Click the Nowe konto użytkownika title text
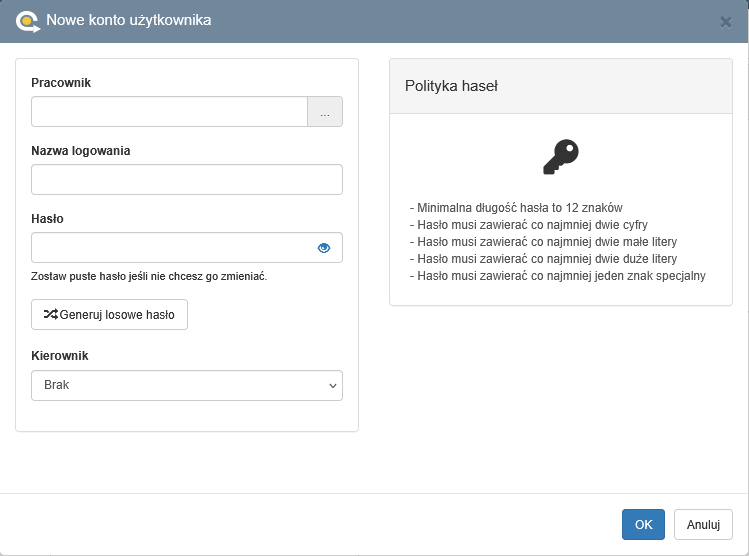The width and height of the screenshot is (749, 556). pos(129,20)
